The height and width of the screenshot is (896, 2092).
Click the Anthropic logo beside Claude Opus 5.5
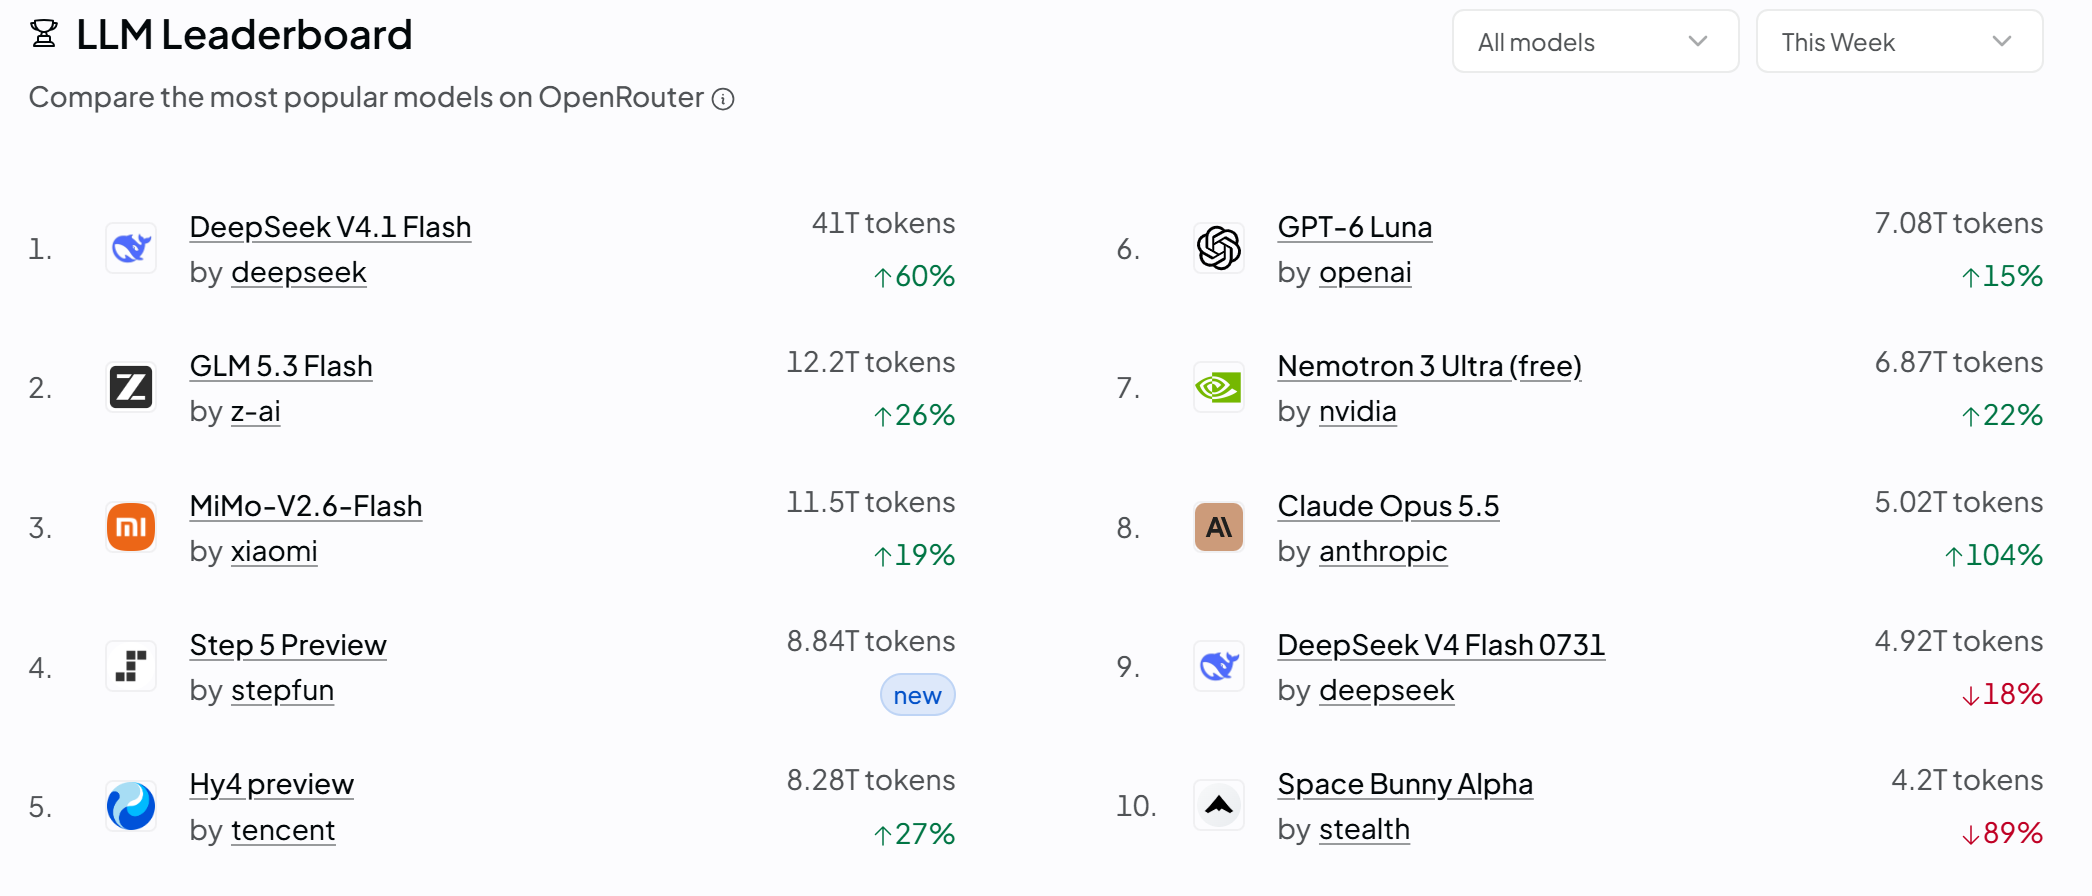tap(1219, 527)
